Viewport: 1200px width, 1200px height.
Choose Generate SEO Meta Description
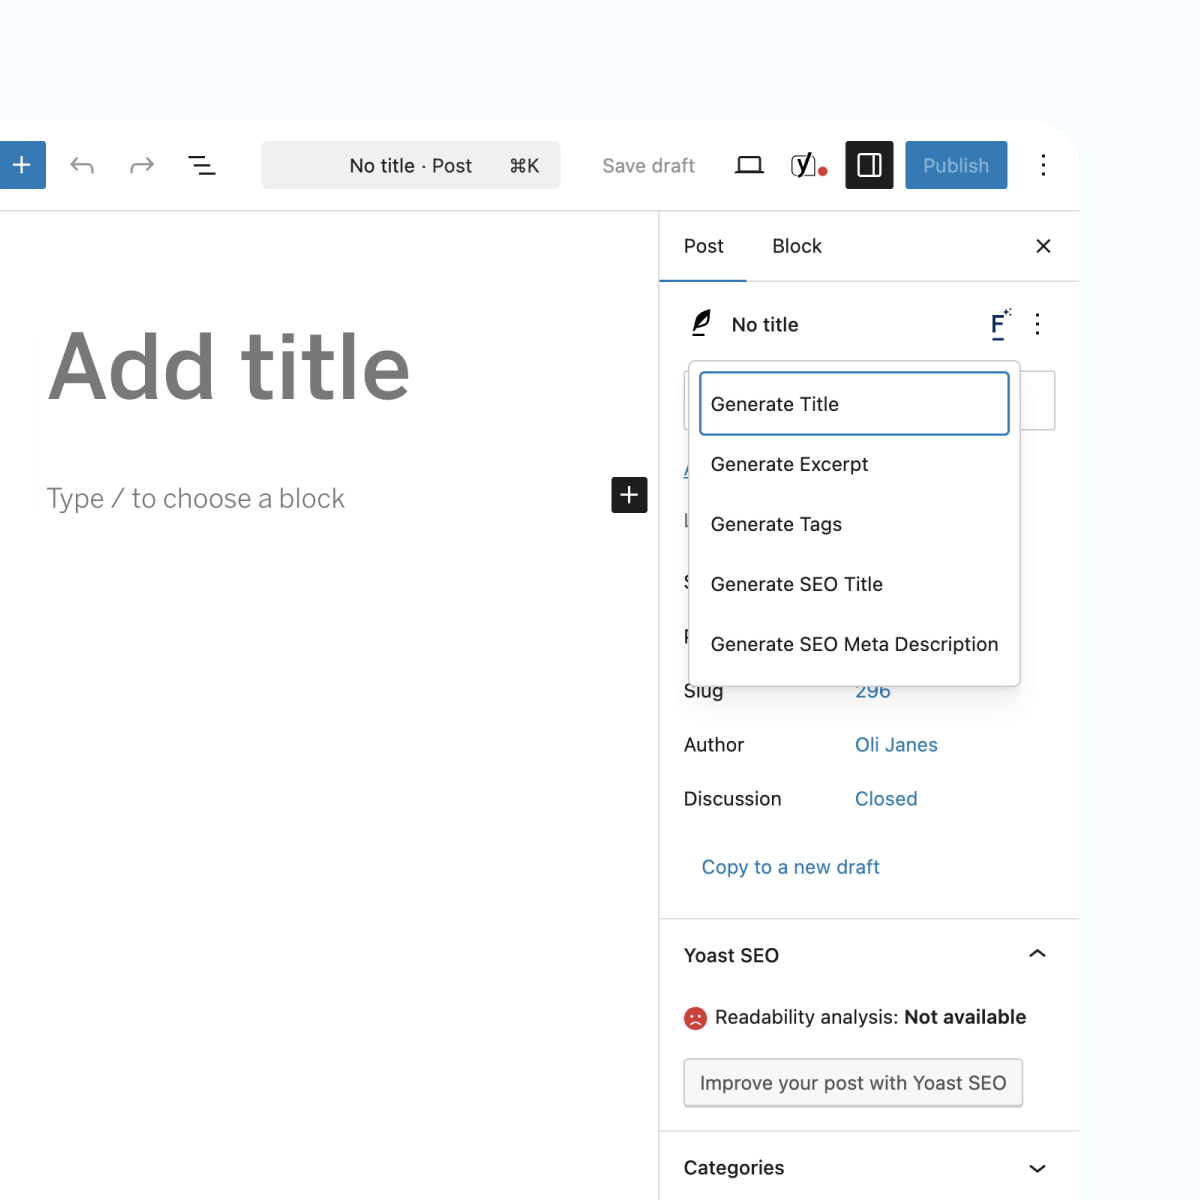pos(854,644)
